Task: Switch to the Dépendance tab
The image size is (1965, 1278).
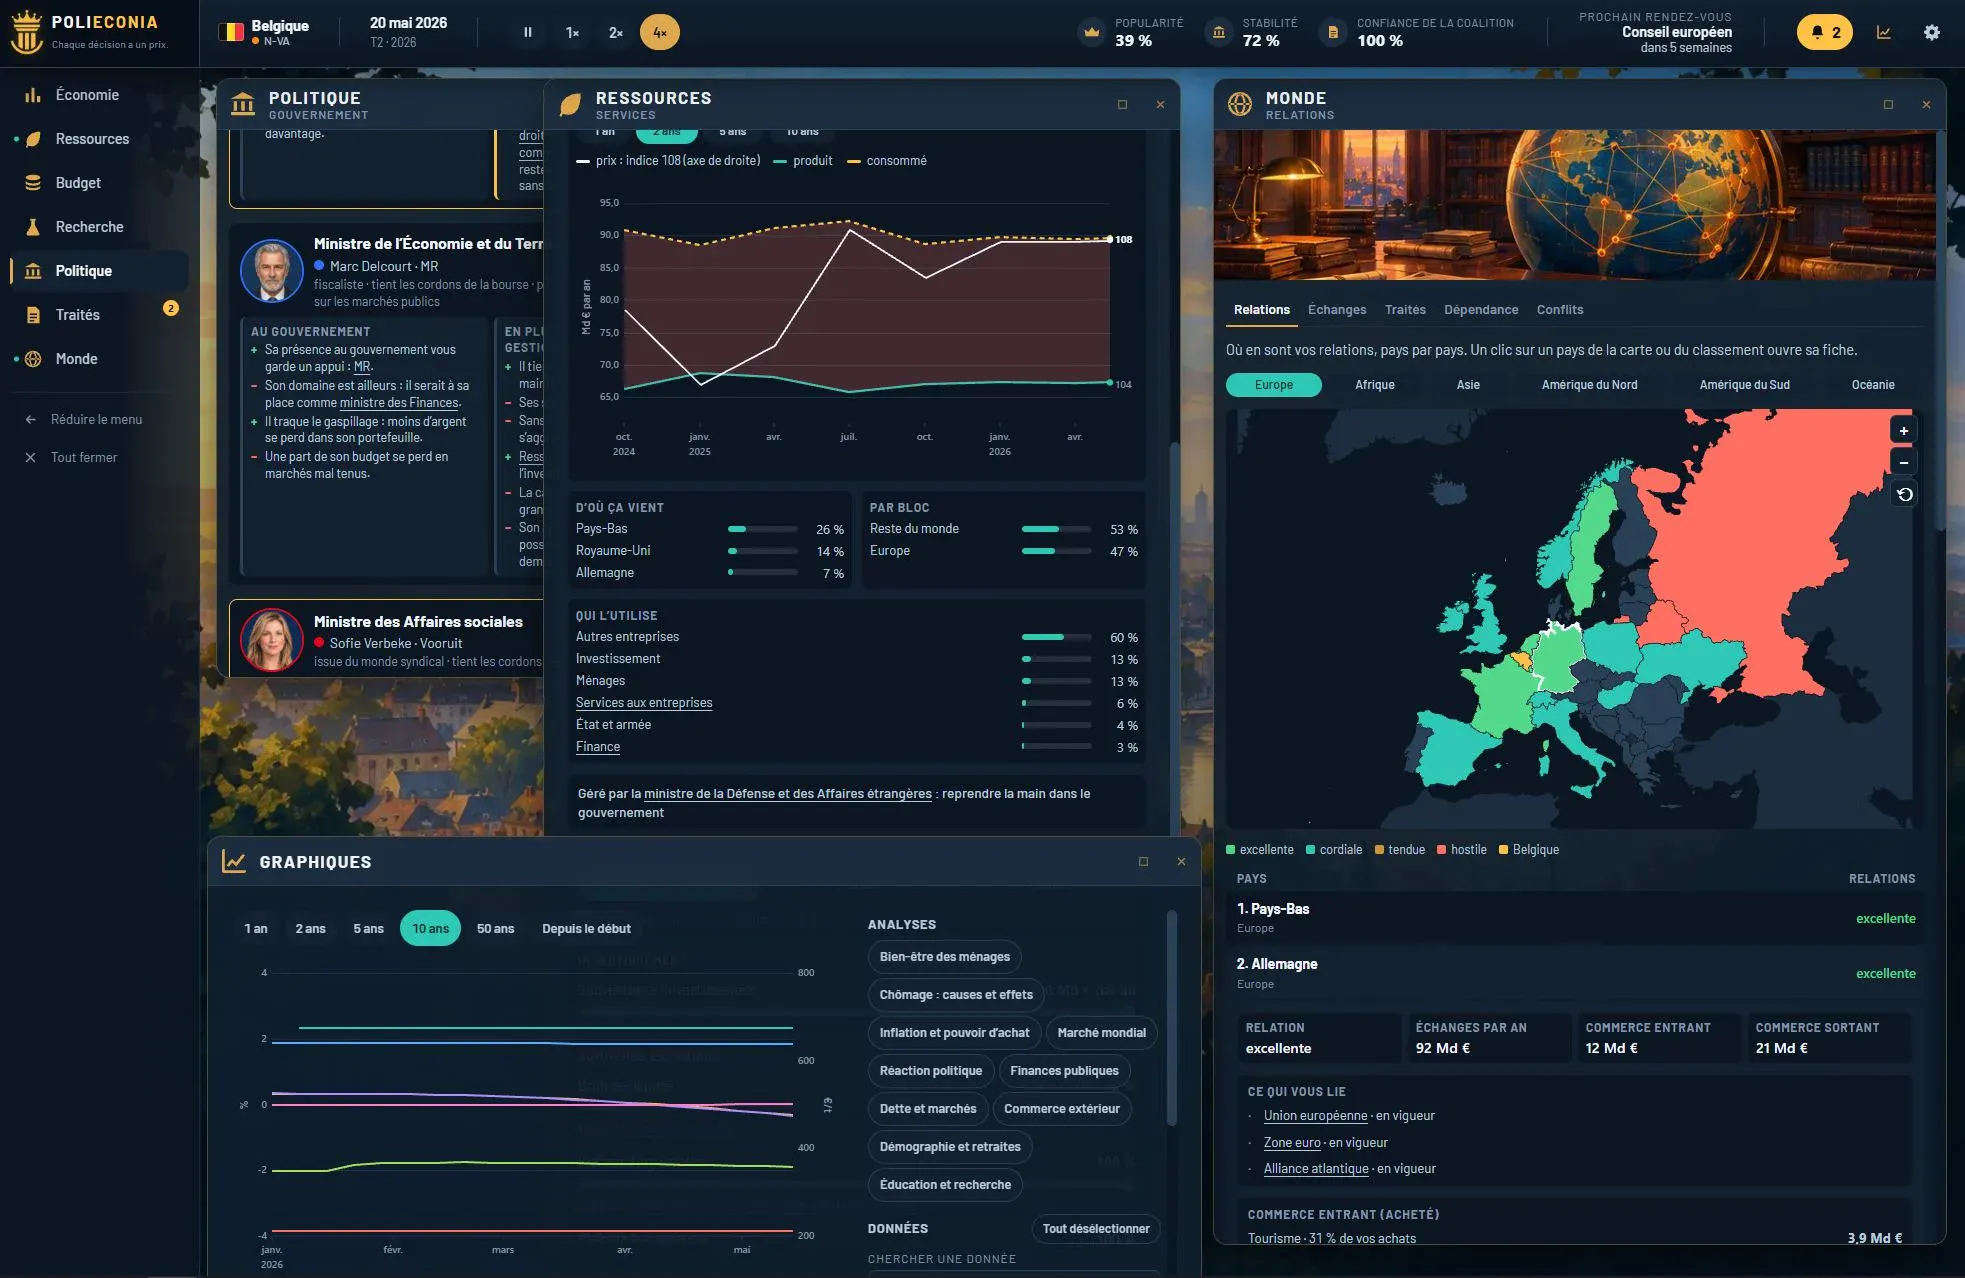Action: (x=1481, y=310)
